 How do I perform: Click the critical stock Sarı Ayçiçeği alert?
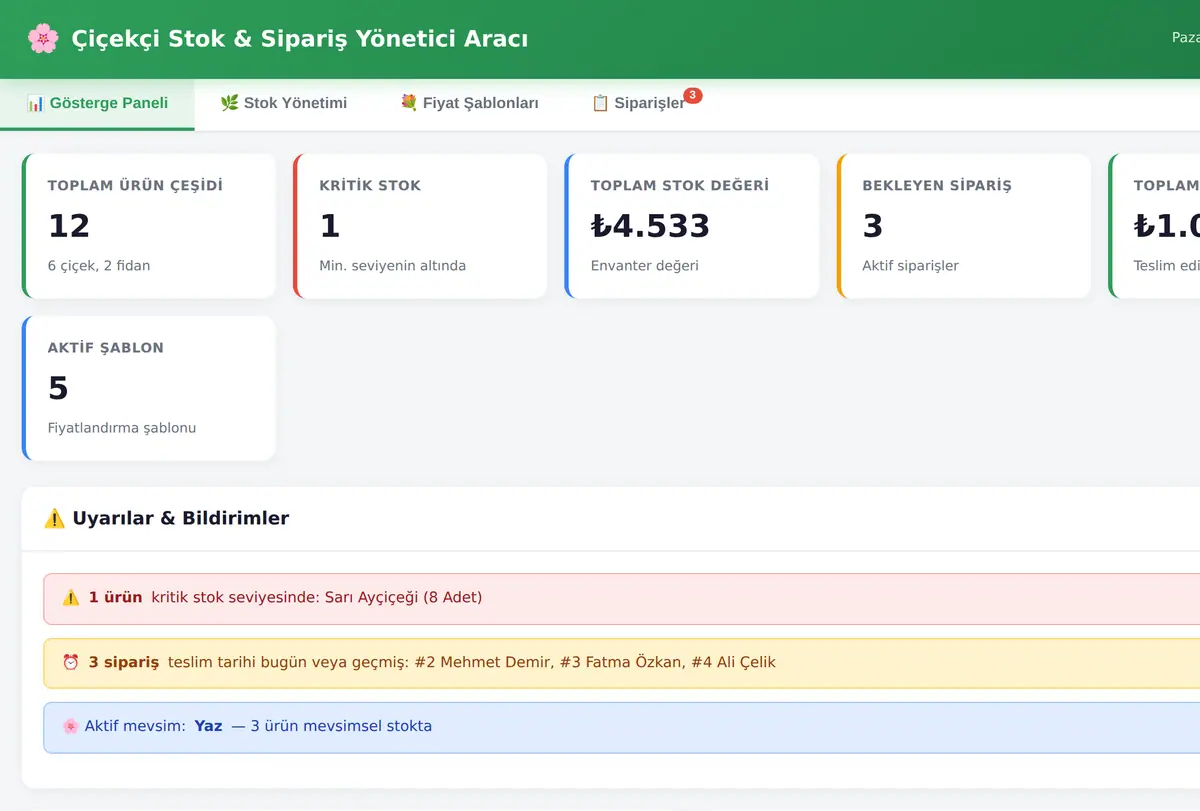pyautogui.click(x=622, y=598)
